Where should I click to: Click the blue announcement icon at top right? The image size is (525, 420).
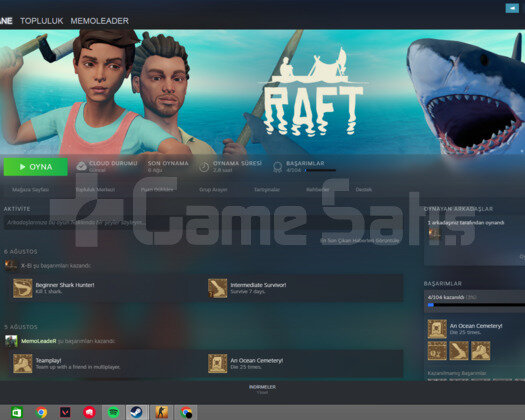(512, 8)
